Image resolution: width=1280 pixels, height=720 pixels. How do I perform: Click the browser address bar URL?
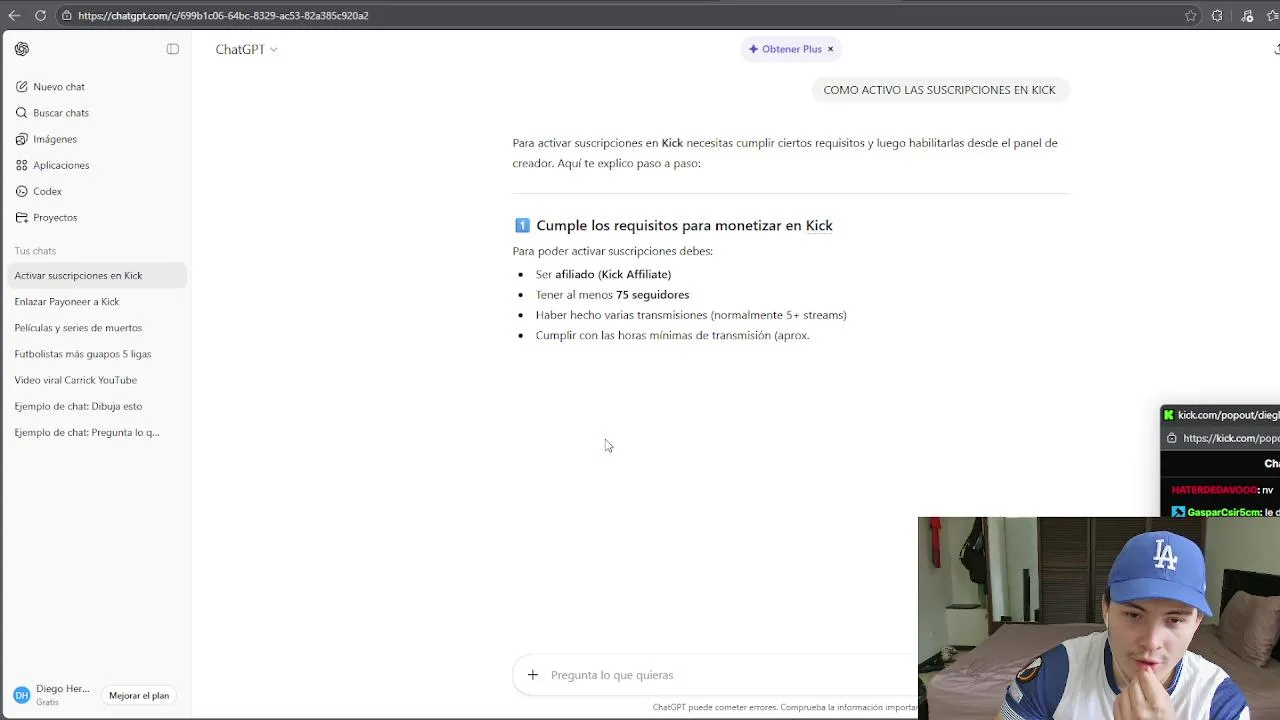pyautogui.click(x=223, y=16)
